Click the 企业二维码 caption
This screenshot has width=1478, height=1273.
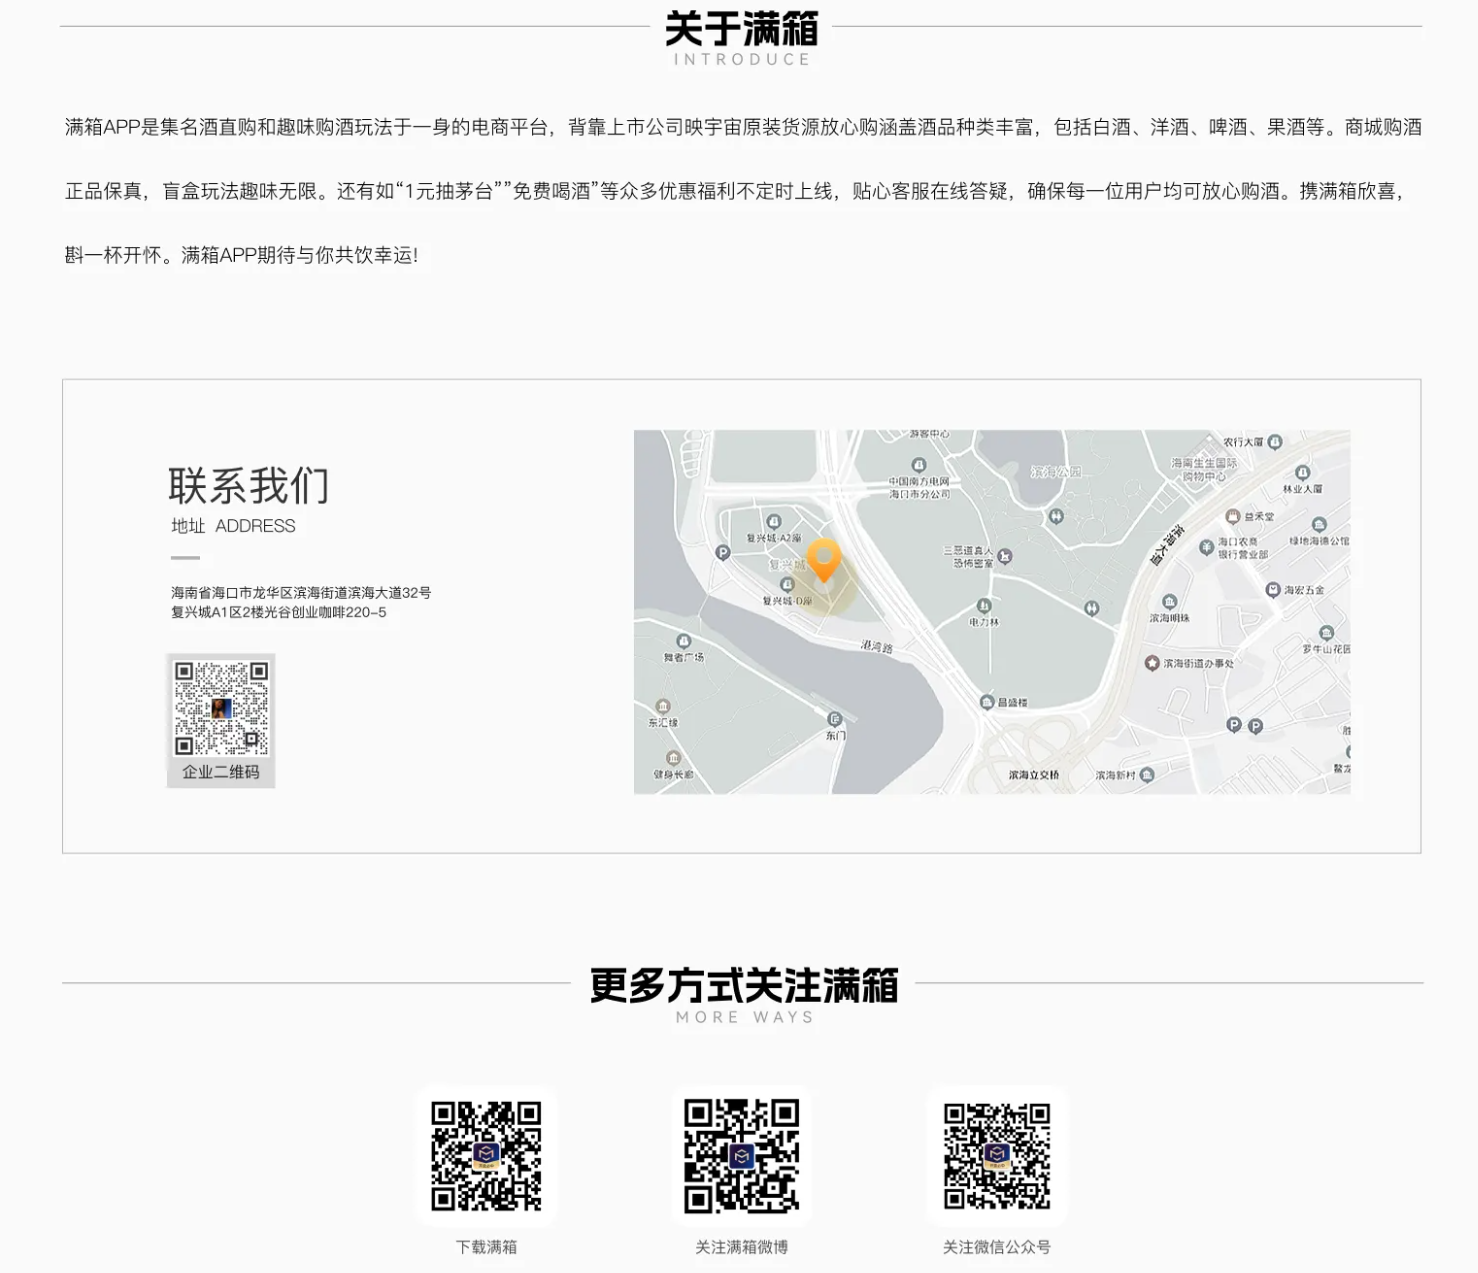tap(221, 772)
